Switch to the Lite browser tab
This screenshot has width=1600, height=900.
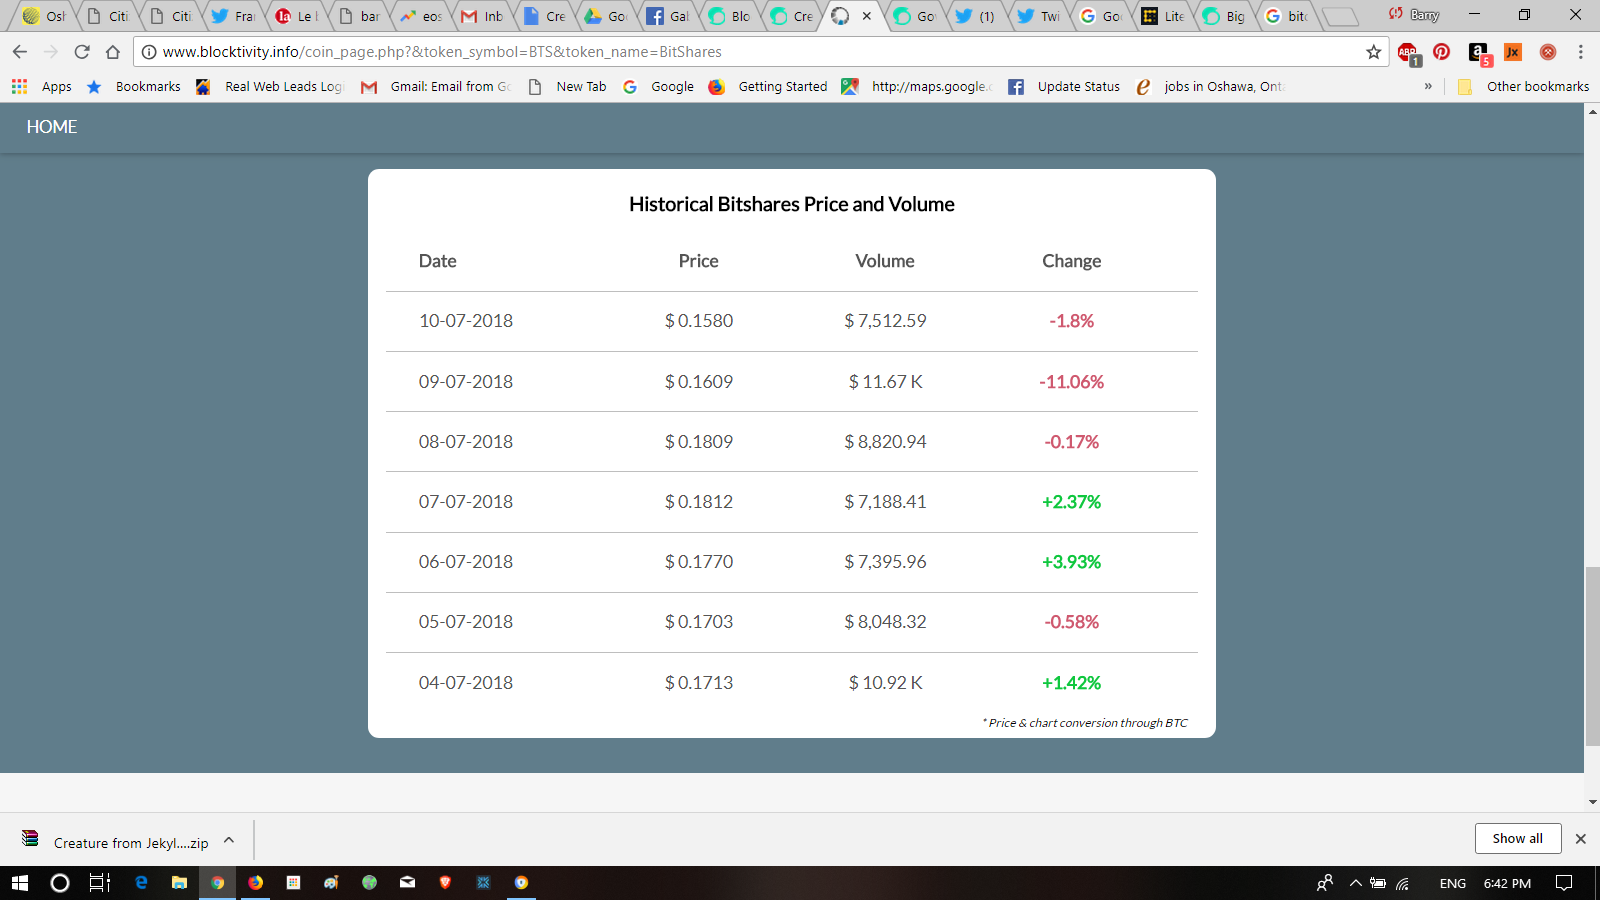1164,16
